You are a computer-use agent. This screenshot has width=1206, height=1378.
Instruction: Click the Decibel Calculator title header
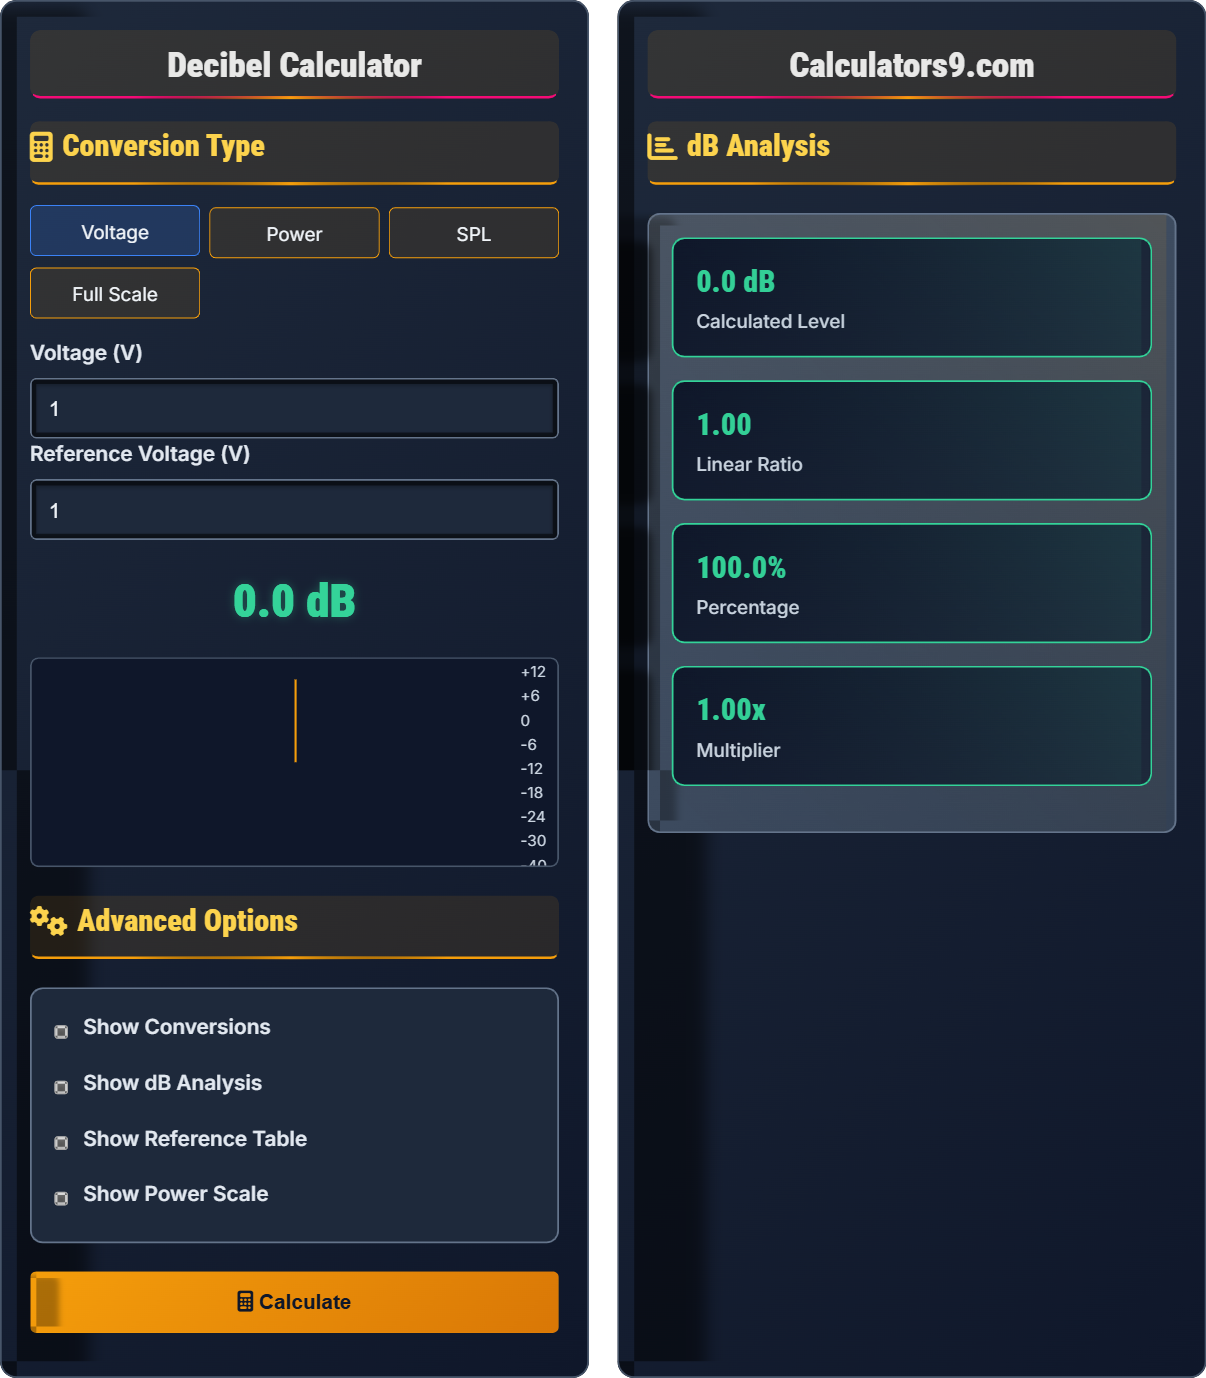tap(294, 65)
